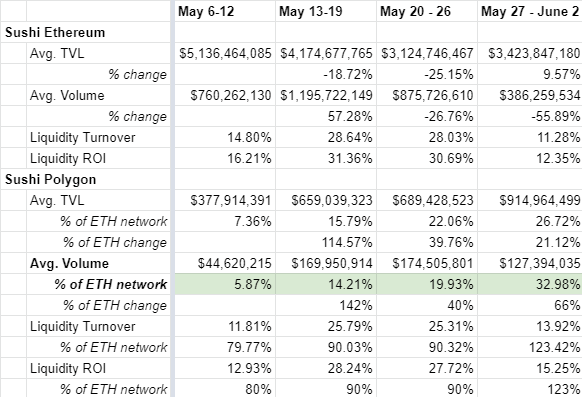The width and height of the screenshot is (582, 397).
Task: Click the 123.42% turnover ratio cell
Action: 530,347
